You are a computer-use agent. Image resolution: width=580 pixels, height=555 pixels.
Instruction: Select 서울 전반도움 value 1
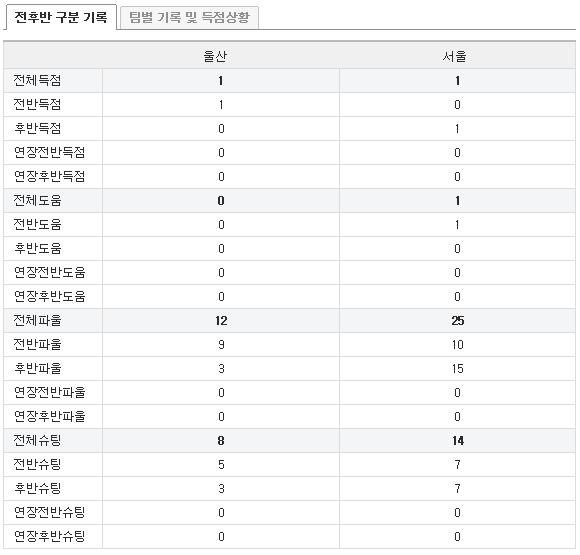pos(458,225)
